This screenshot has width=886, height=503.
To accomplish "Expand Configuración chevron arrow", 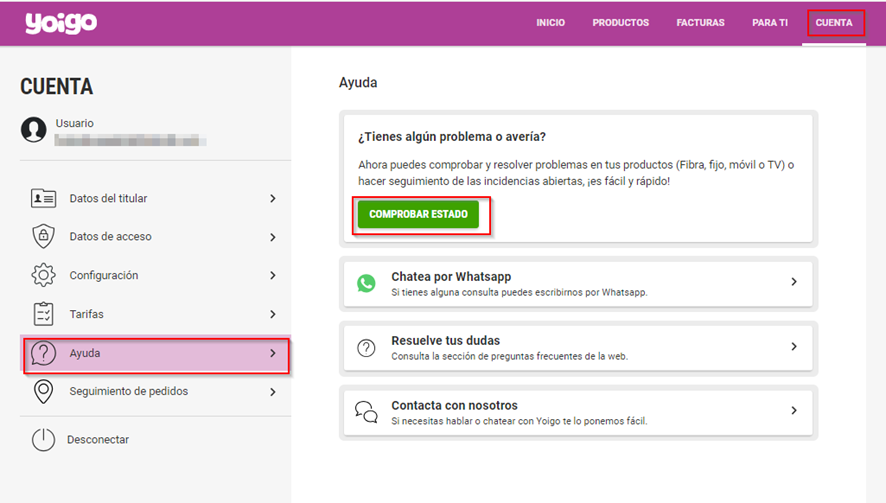I will tap(273, 275).
